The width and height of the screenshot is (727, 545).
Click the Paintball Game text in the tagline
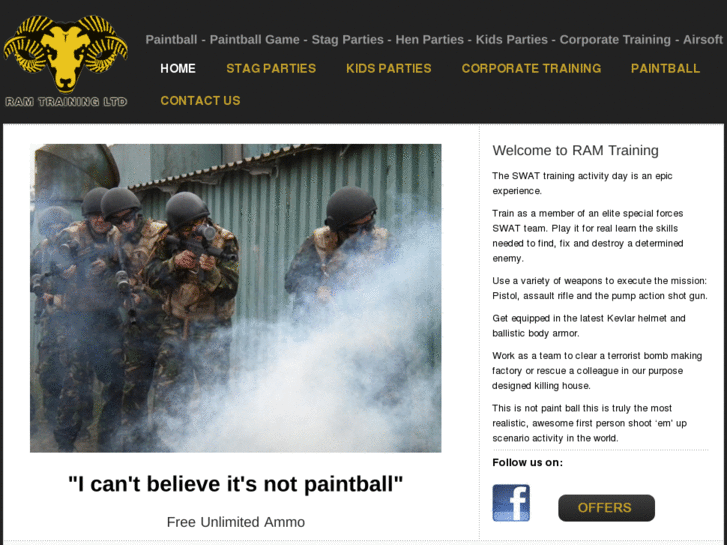coord(255,39)
